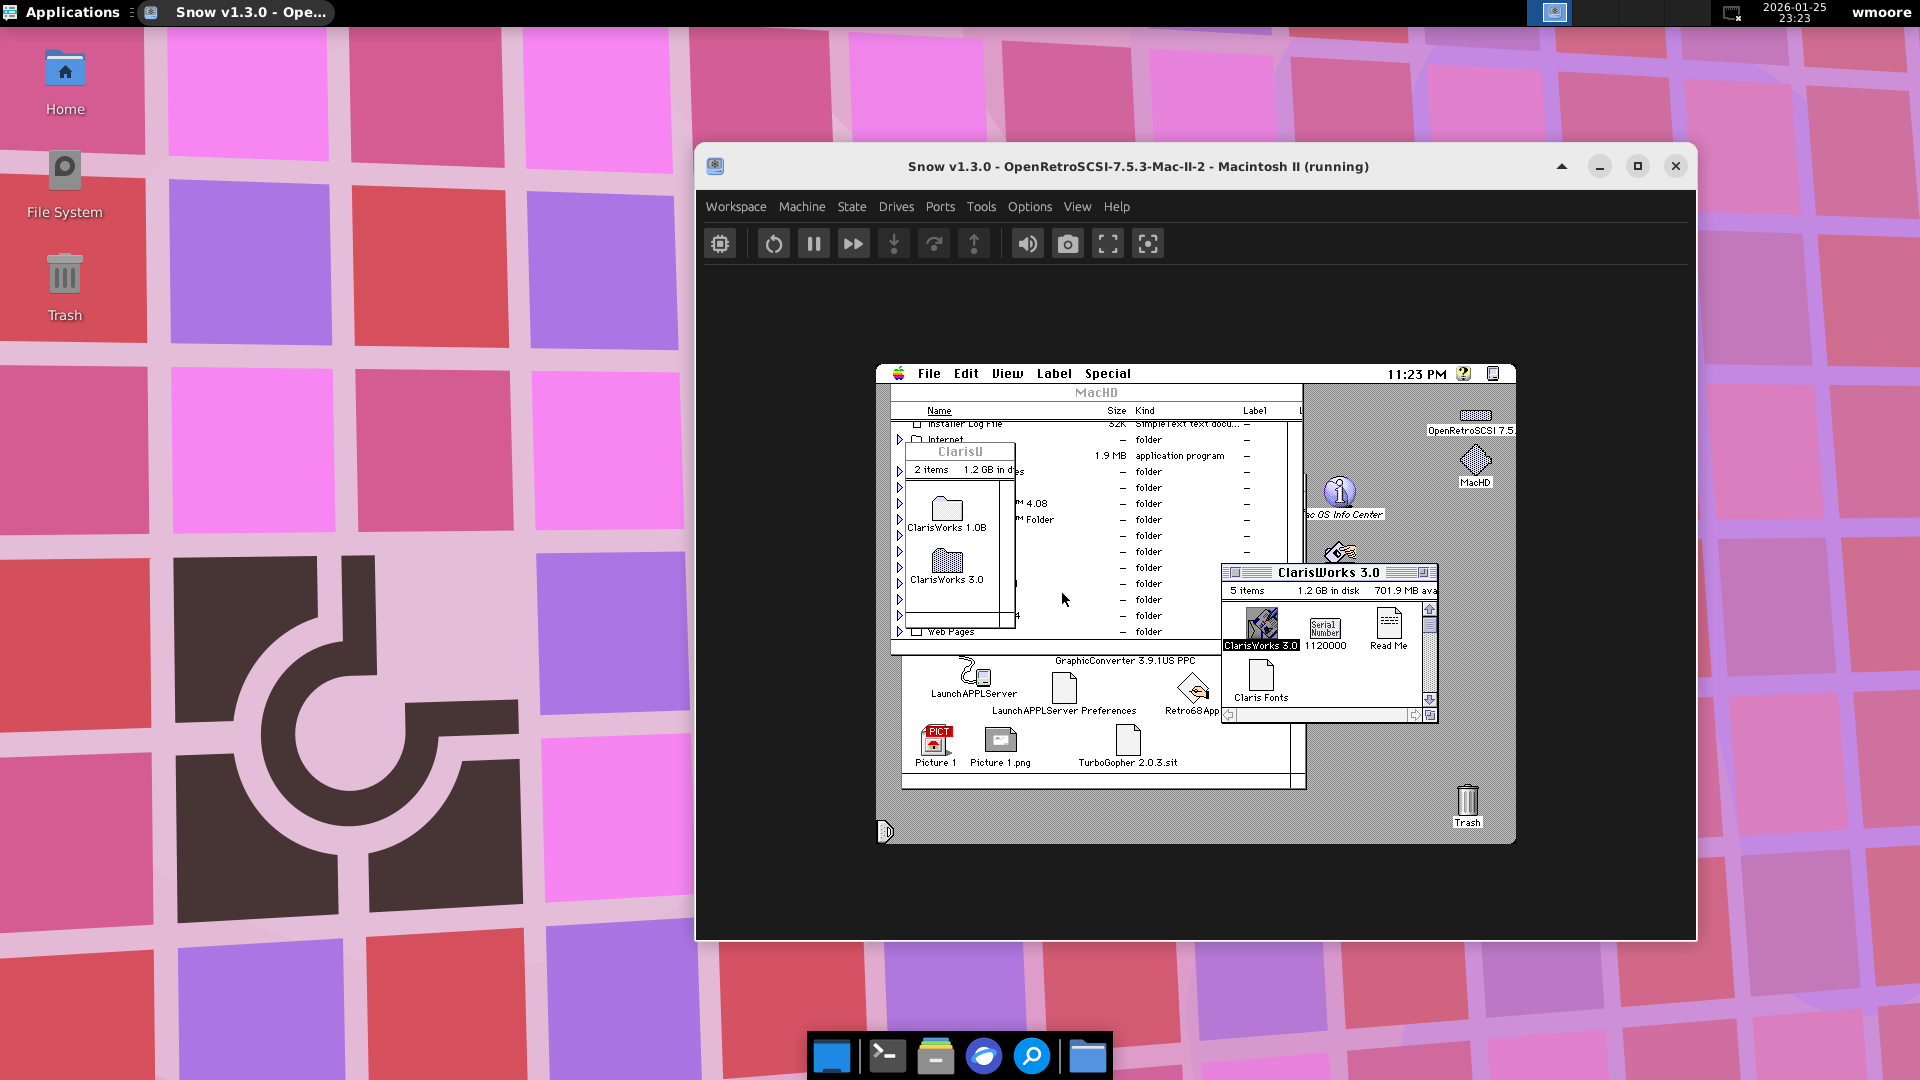Click the Mac Trash icon

(x=1467, y=800)
